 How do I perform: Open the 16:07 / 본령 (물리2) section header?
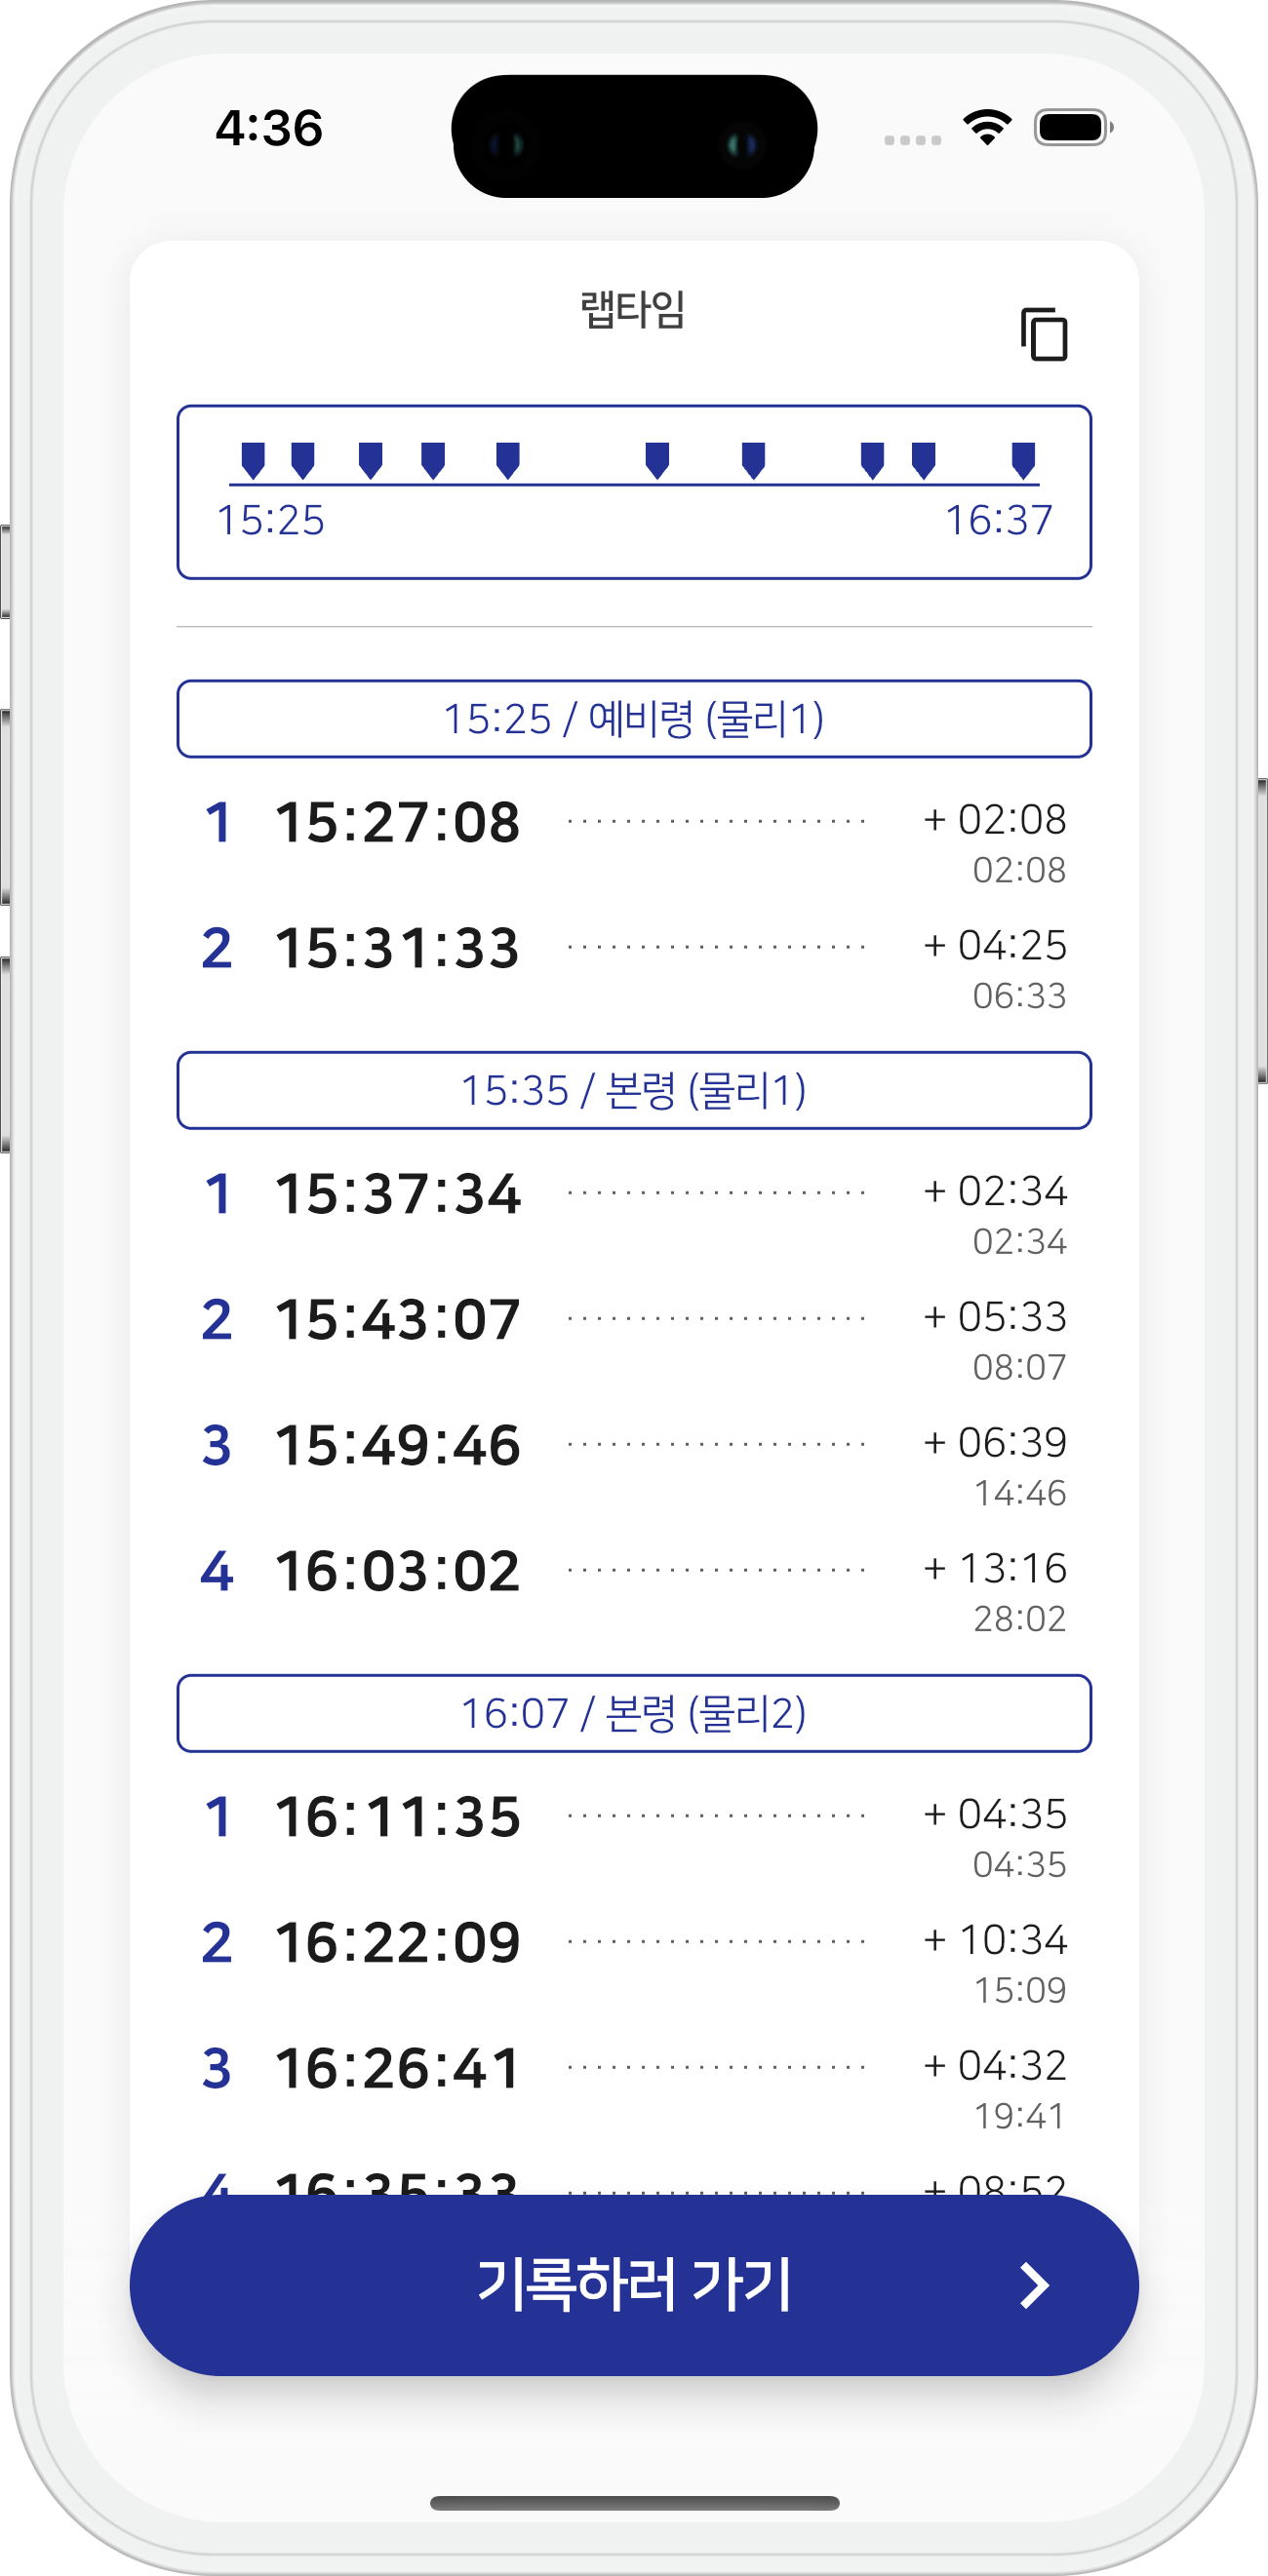coord(634,1713)
